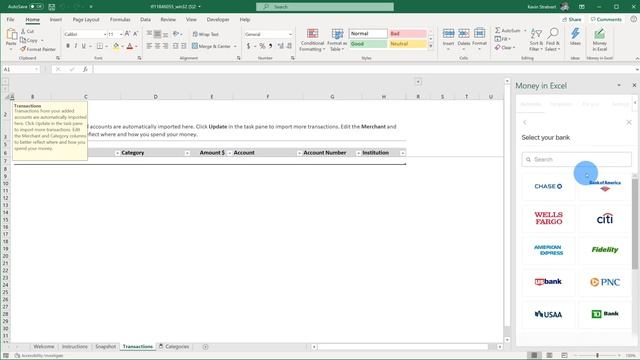Screen dimensions: 640x360
Task: Open the Amount $ column filter dropdown
Action: (x=229, y=153)
